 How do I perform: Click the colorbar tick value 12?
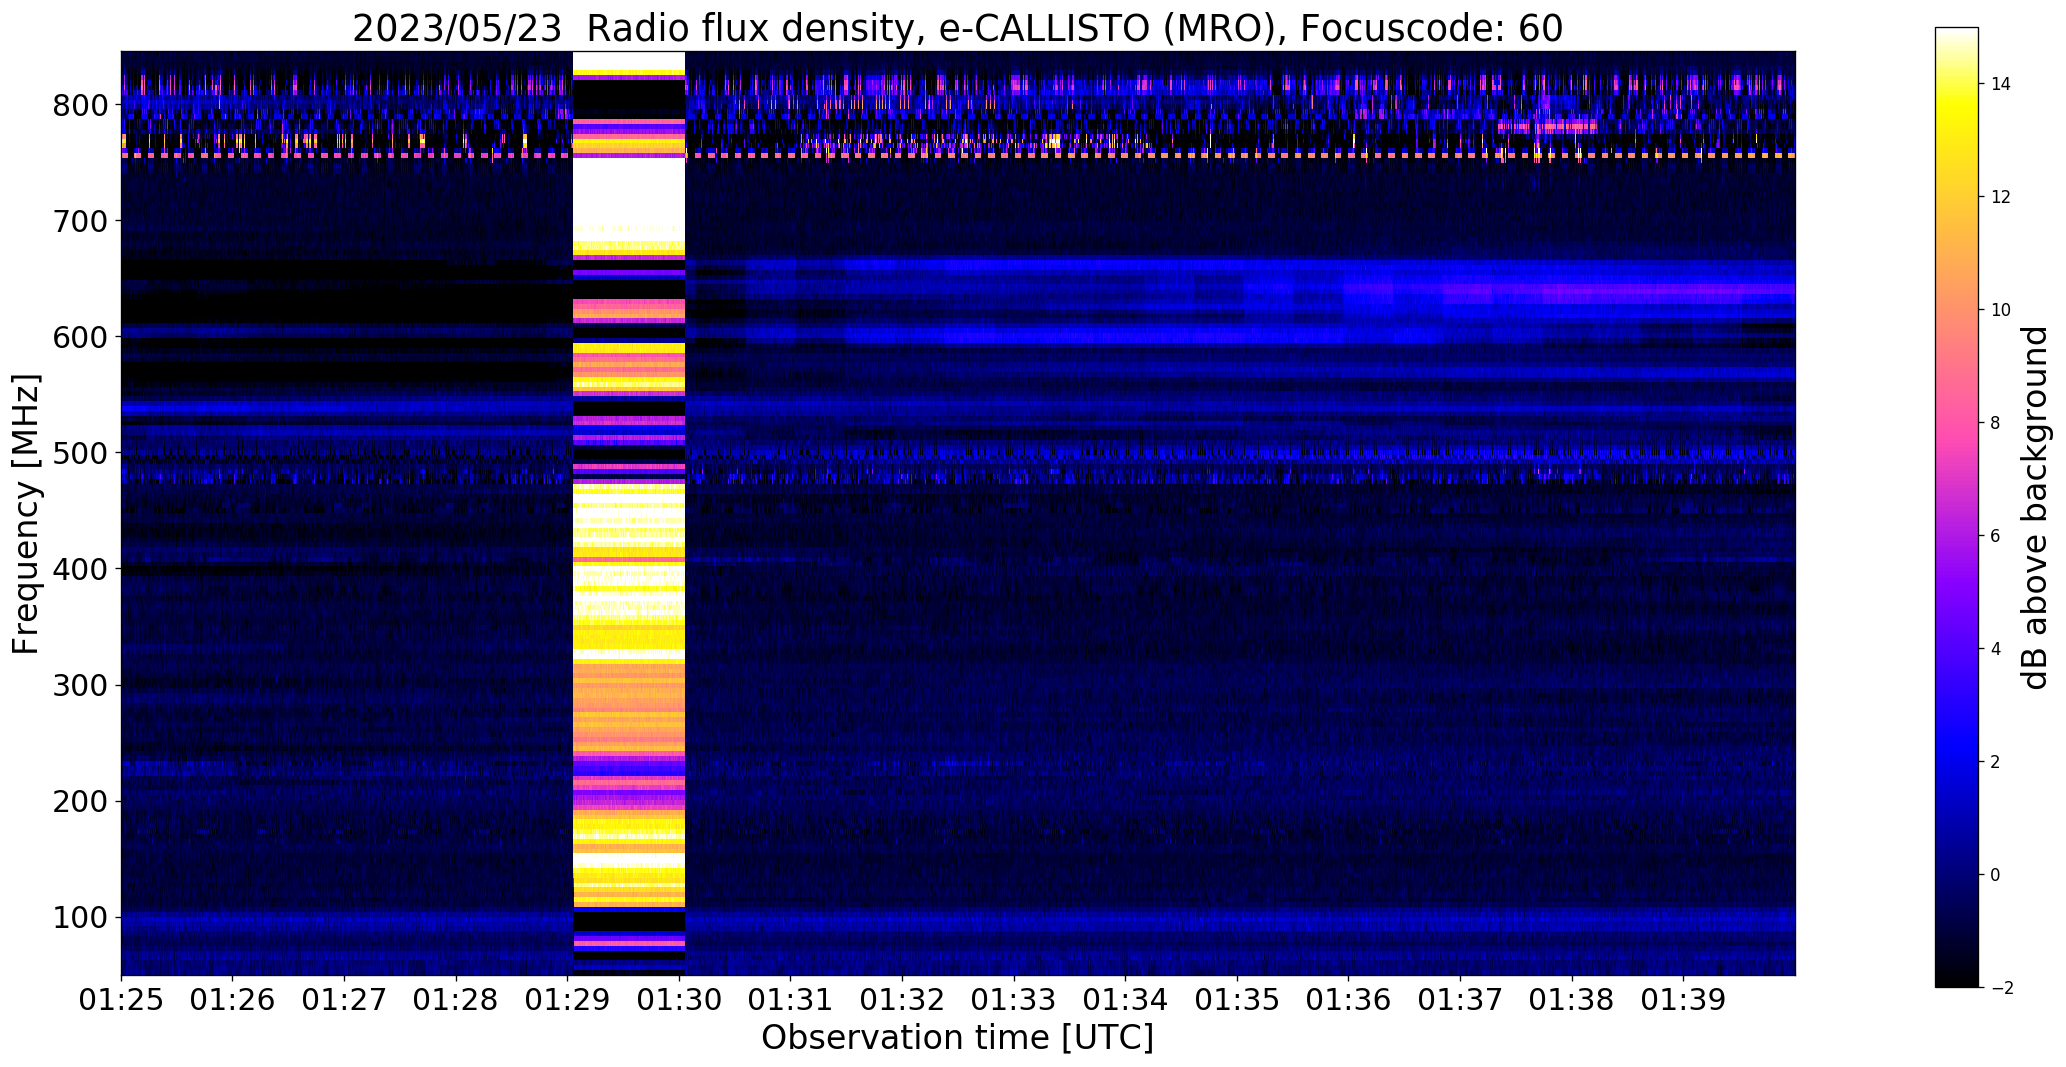point(2001,197)
